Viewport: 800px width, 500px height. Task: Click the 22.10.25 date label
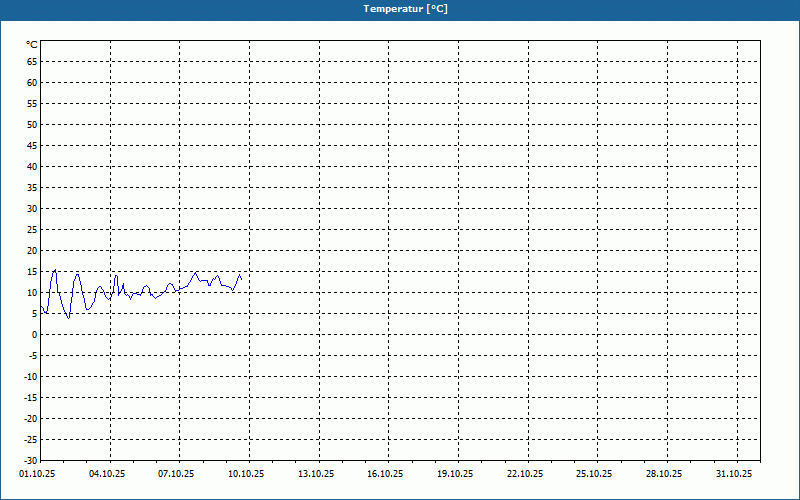coord(525,474)
